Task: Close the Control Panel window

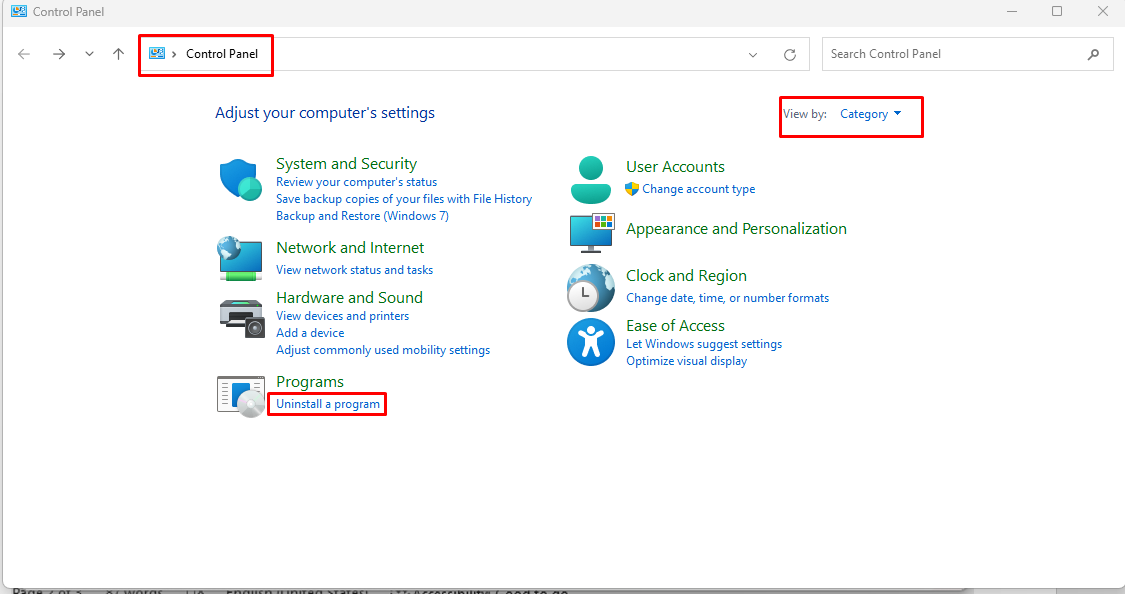Action: click(1103, 11)
